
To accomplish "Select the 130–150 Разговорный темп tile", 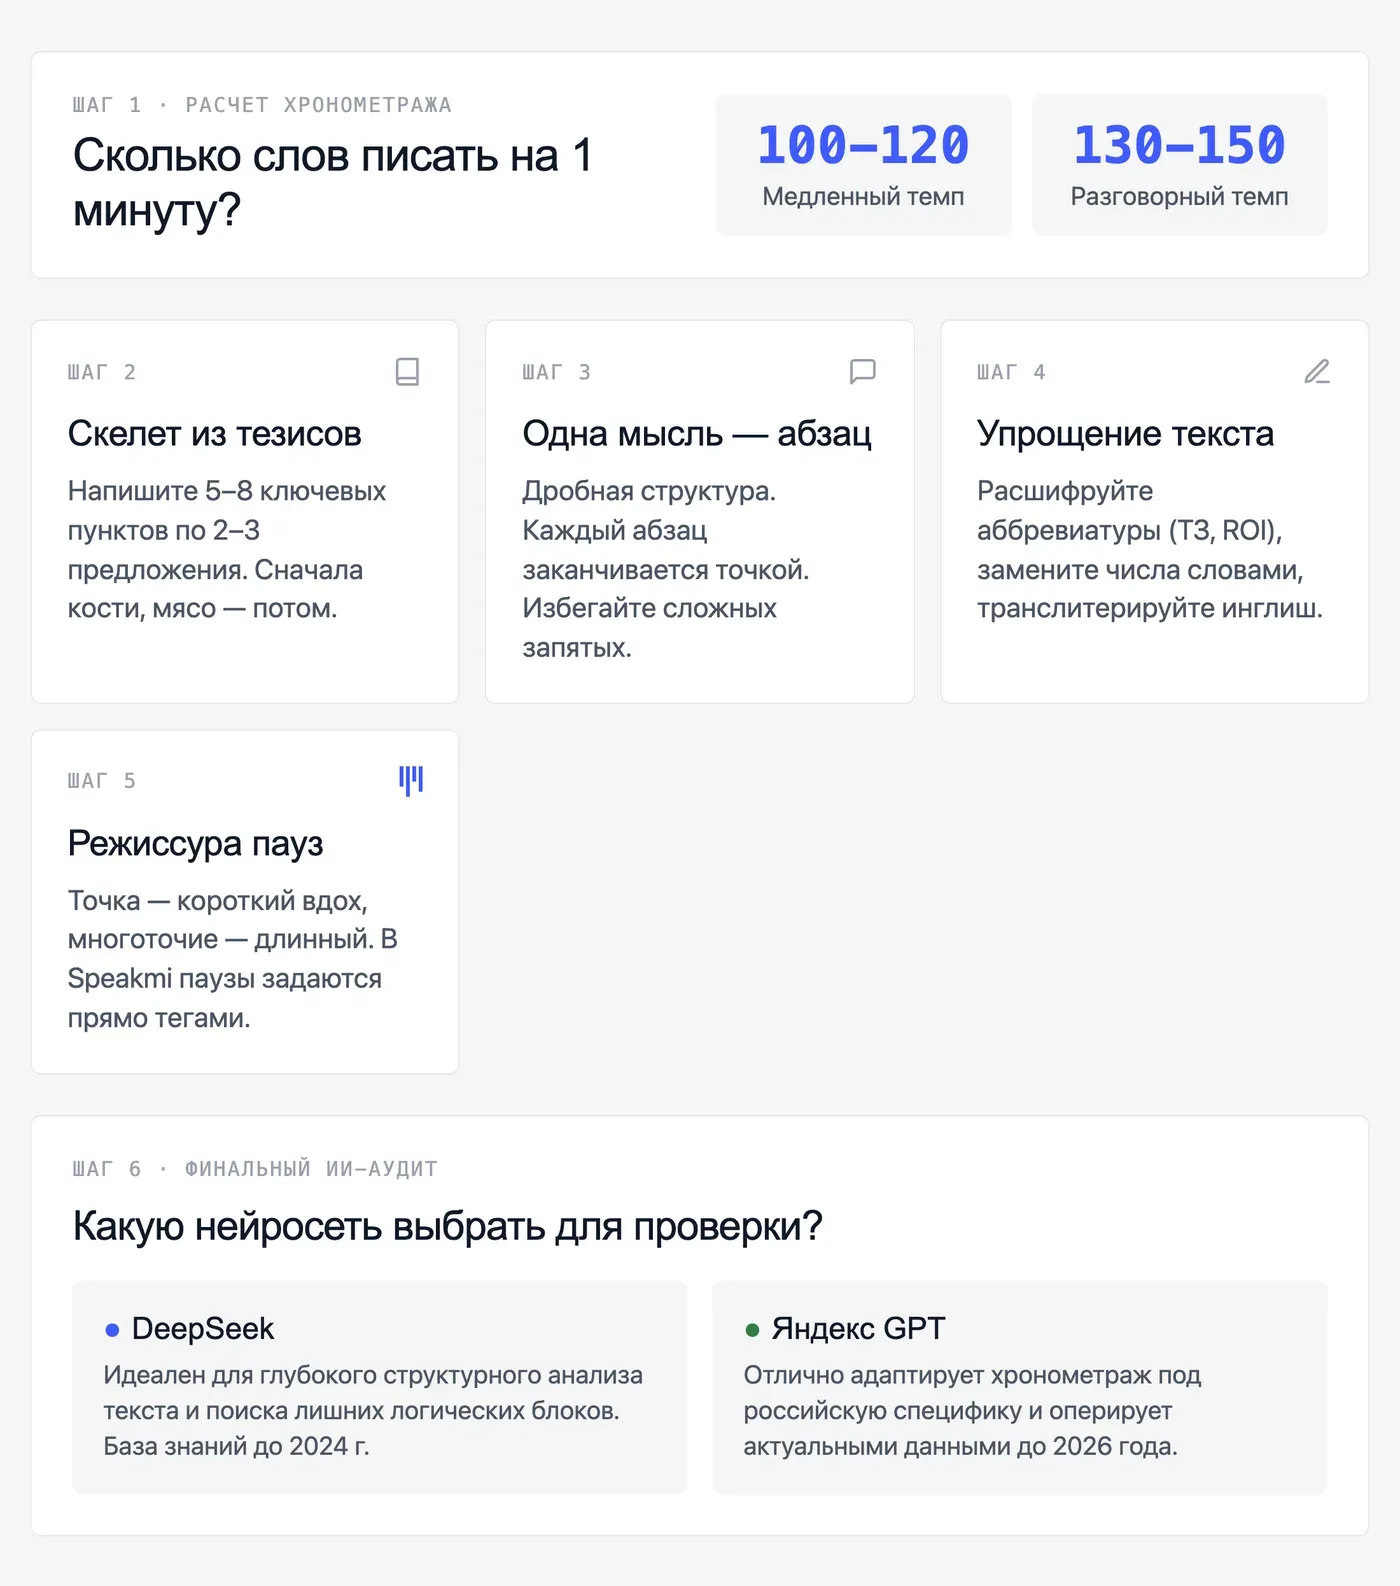I will click(x=1179, y=165).
